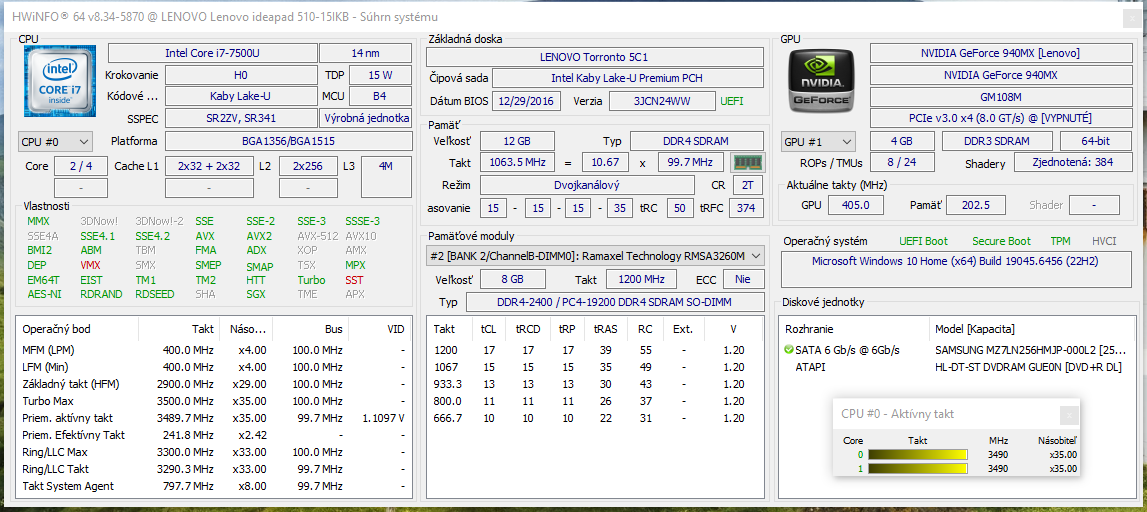The image size is (1147, 512).
Task: Click the TPM label
Action: coord(1061,241)
